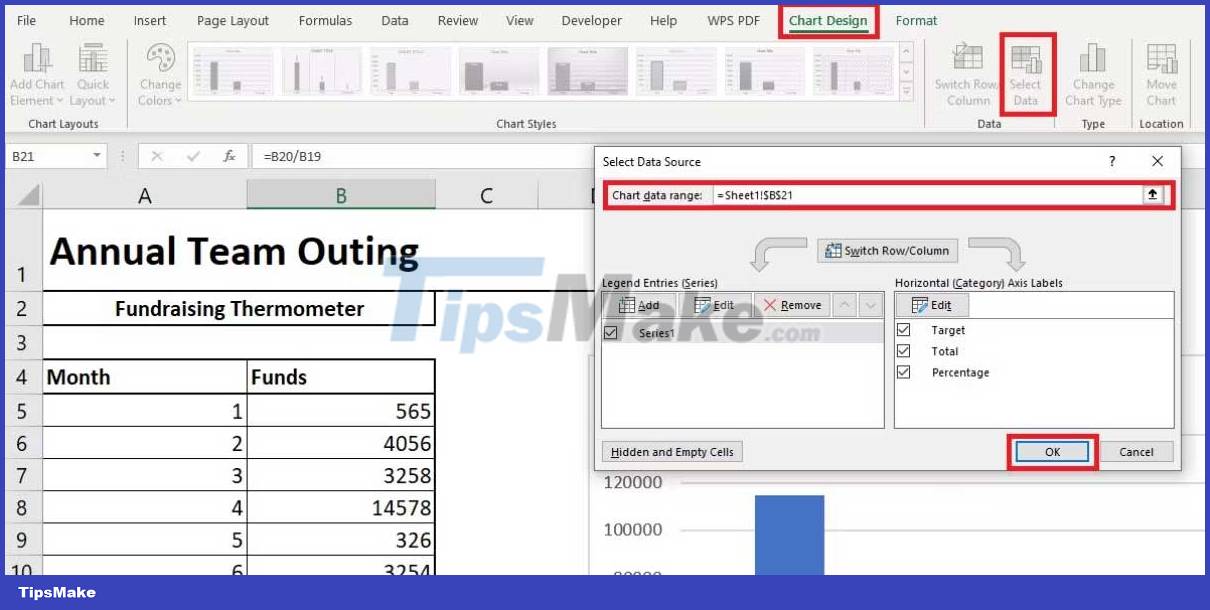Uncheck the Target axis label
The image size is (1210, 610).
coord(904,330)
